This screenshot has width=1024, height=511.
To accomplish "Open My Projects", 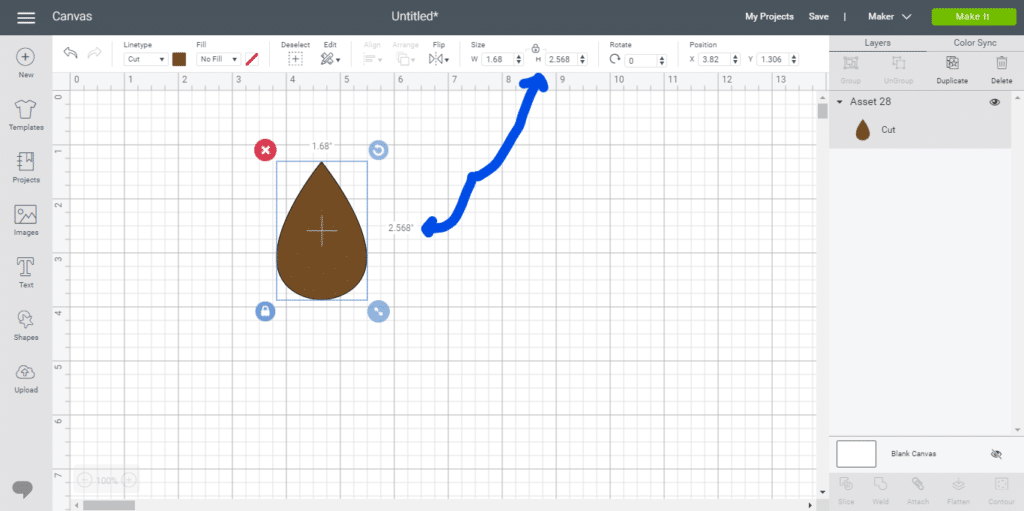I will point(769,17).
